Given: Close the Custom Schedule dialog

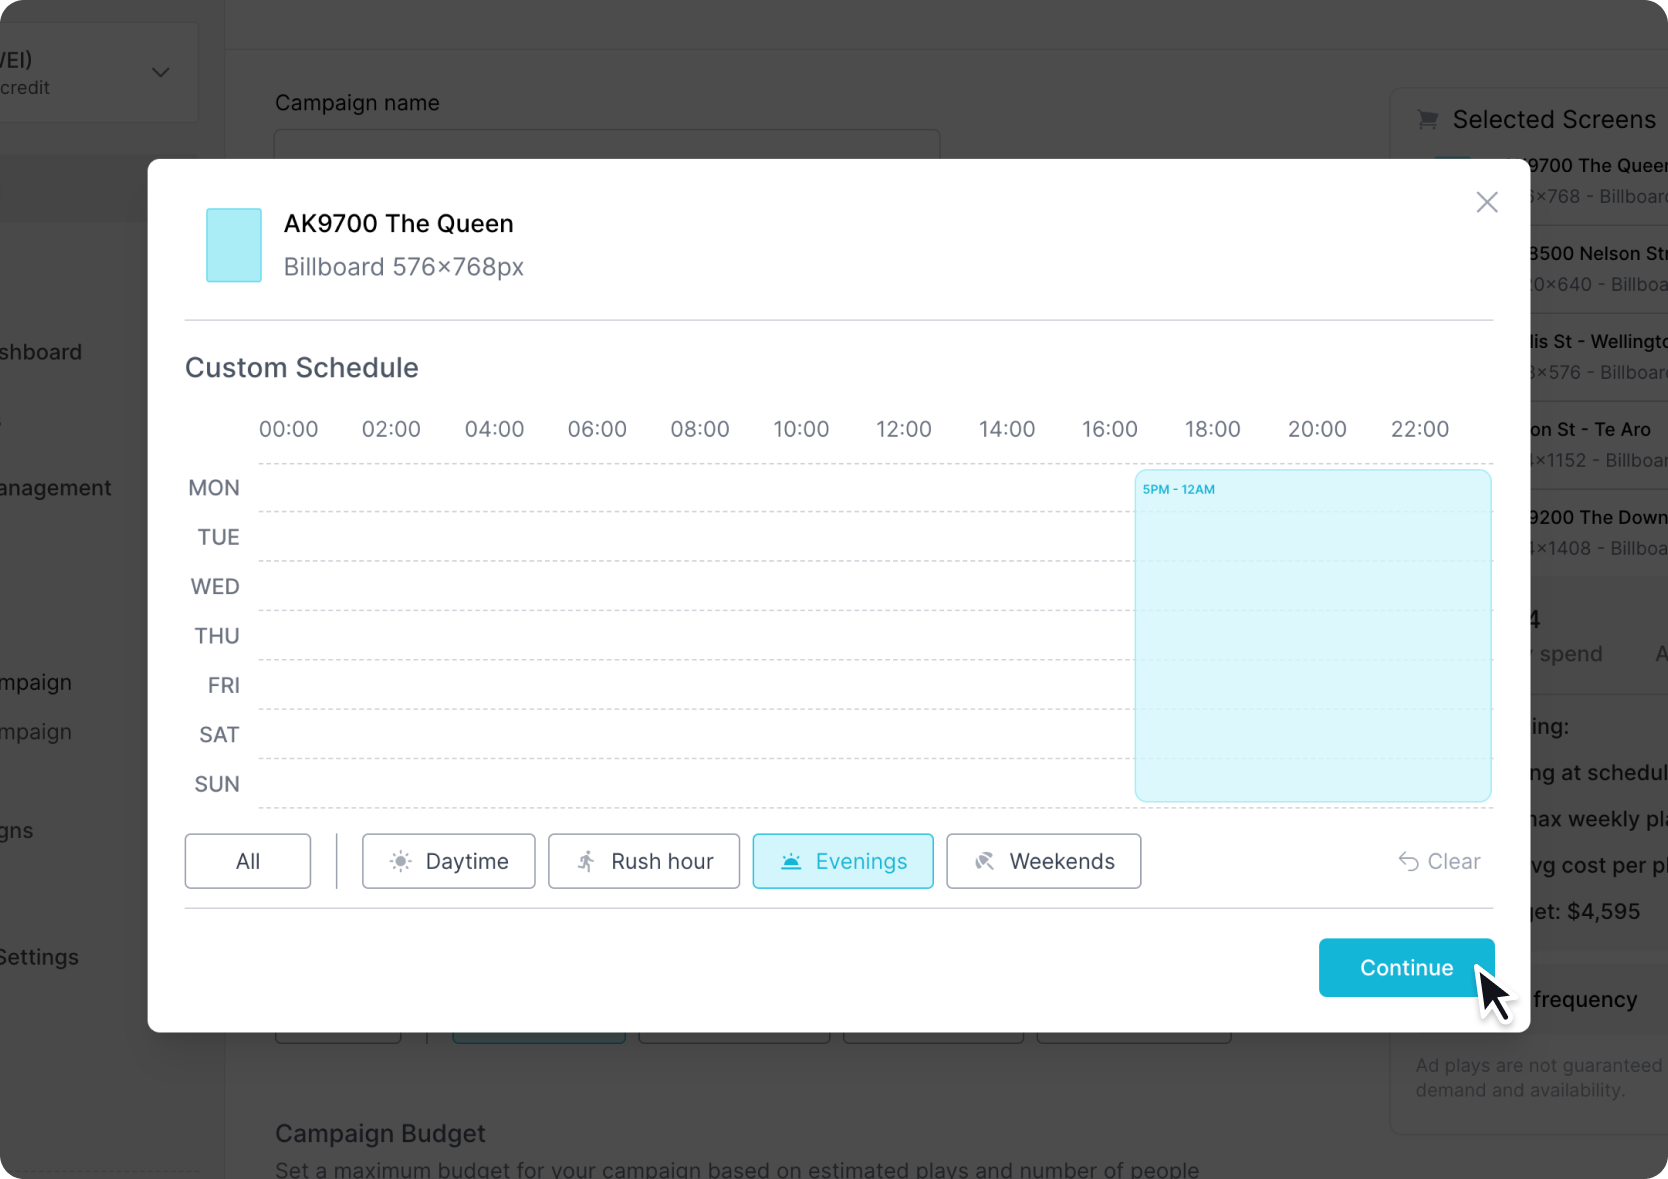Looking at the screenshot, I should tap(1487, 202).
